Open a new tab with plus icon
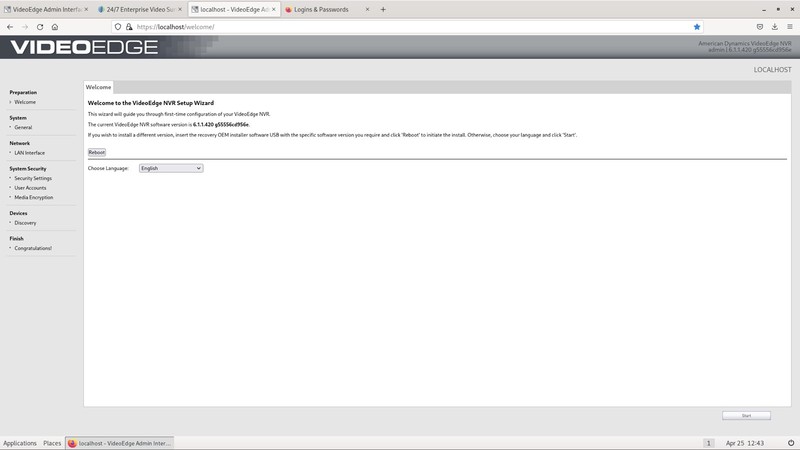The image size is (800, 450). [x=383, y=9]
